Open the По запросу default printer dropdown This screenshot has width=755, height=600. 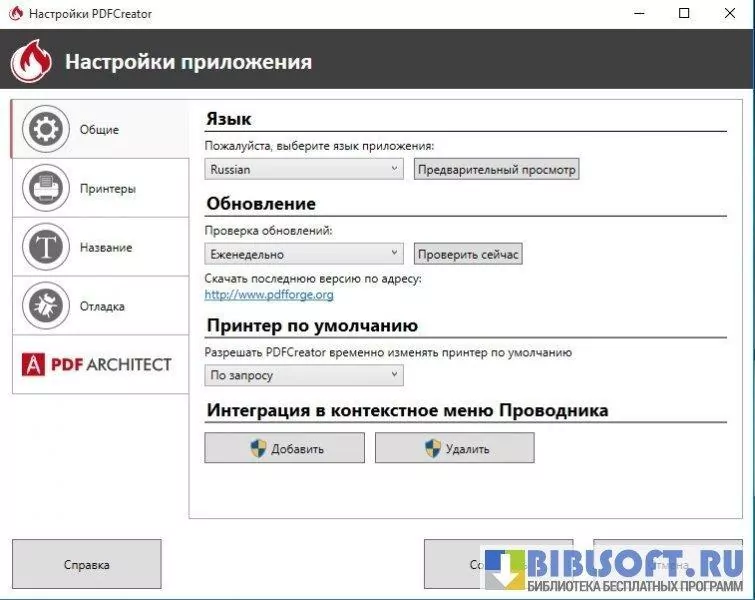tap(304, 376)
